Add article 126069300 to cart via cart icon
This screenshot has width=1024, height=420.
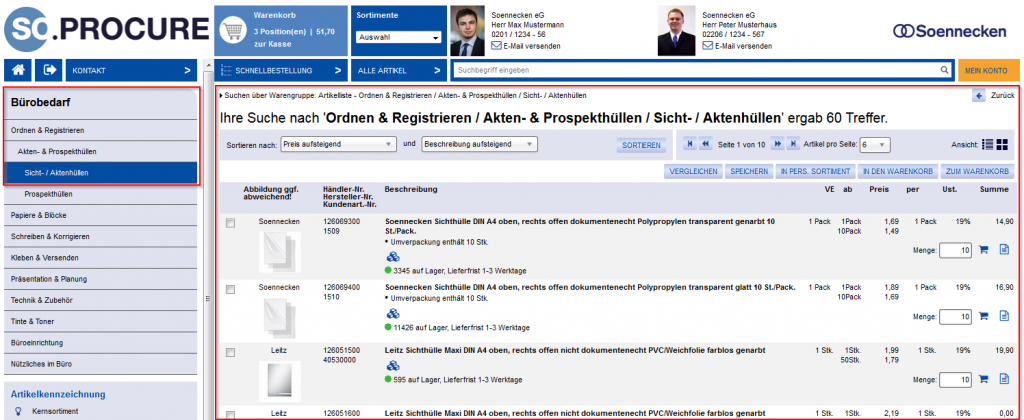click(984, 250)
